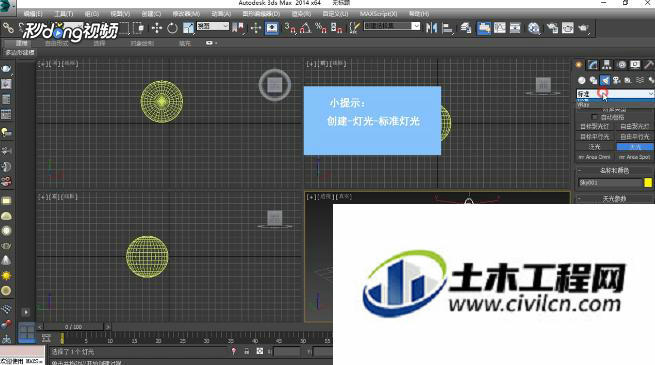Switch to the Modify command panel tab
655x365 pixels.
click(x=593, y=65)
